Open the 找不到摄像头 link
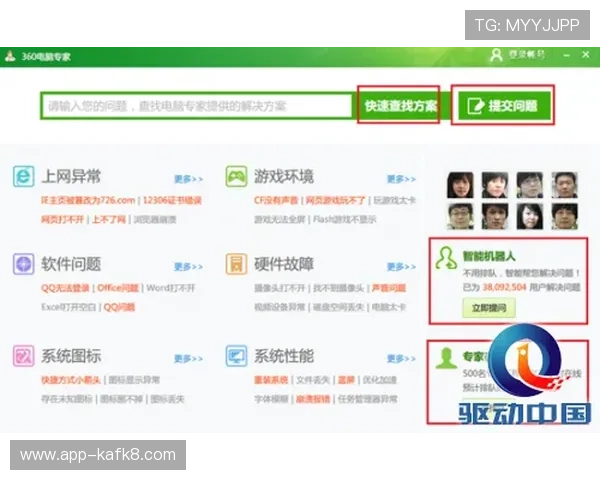This screenshot has width=600, height=480. click(339, 288)
